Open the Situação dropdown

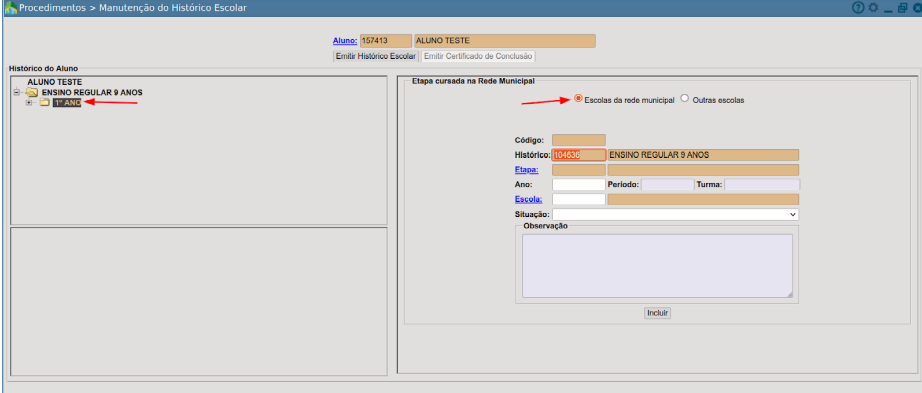pos(675,215)
